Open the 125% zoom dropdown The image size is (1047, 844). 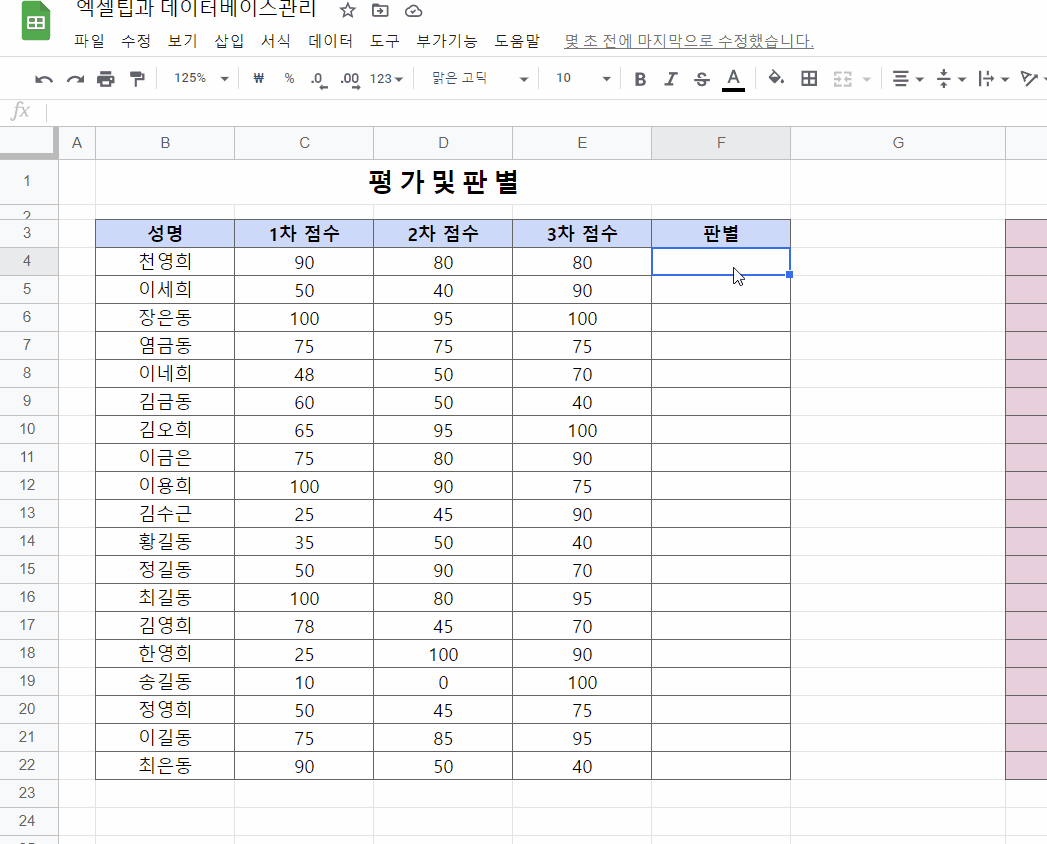(201, 79)
